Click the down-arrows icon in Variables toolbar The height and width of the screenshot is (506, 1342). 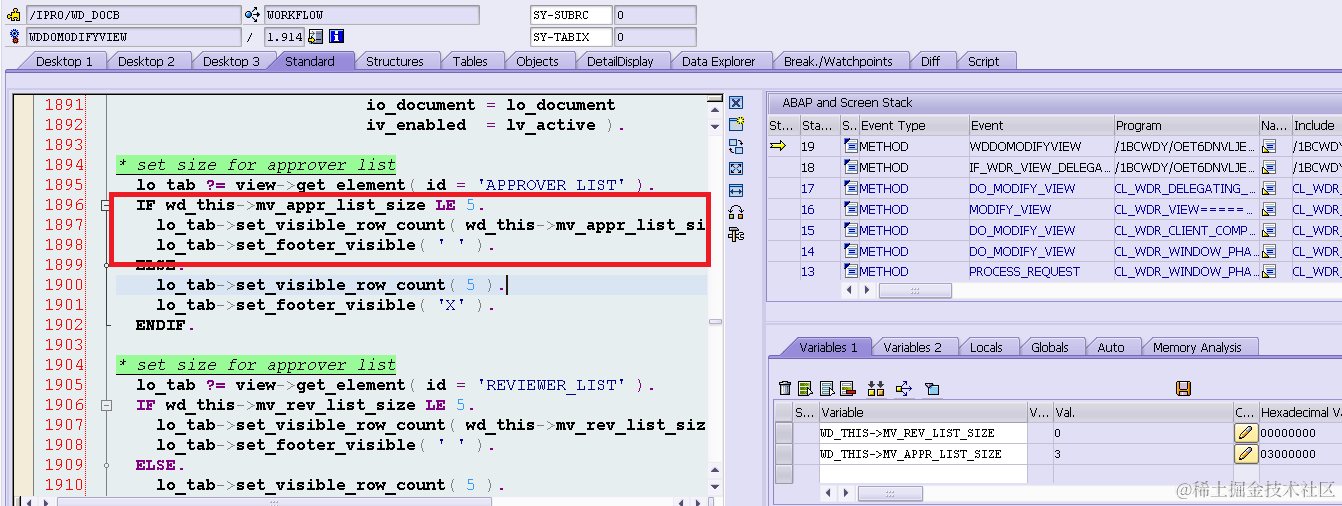(x=876, y=388)
